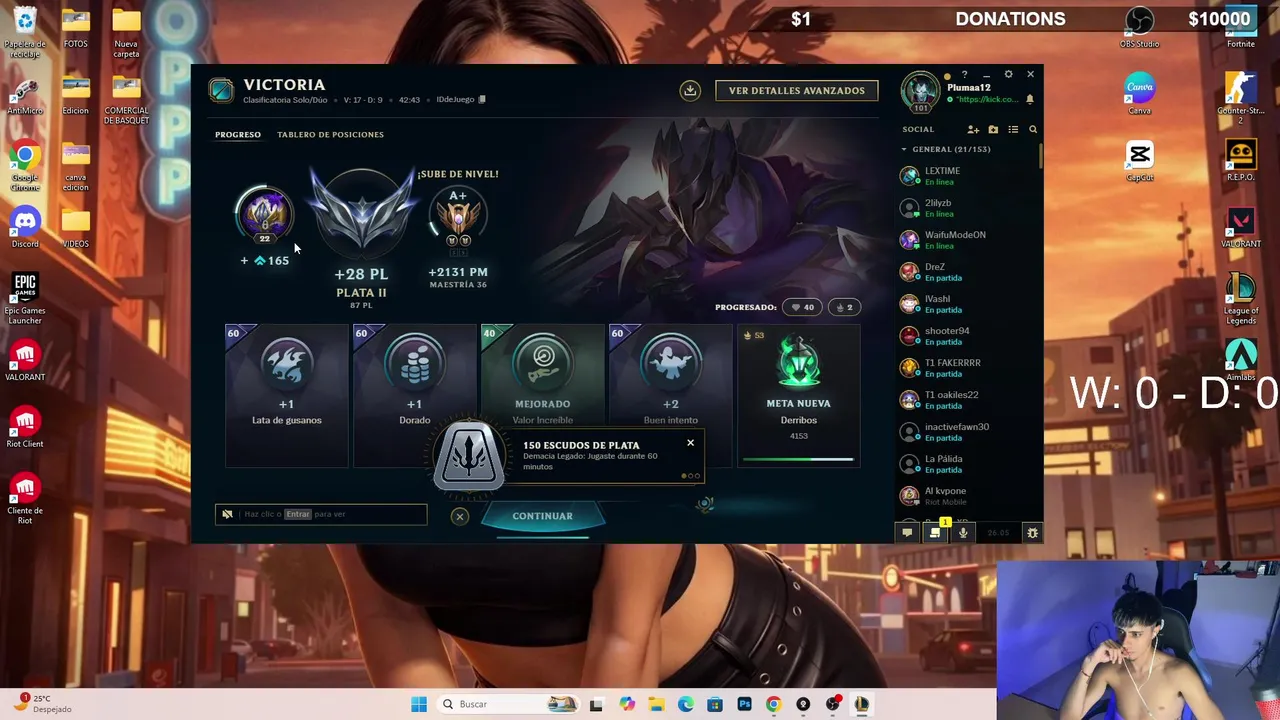The width and height of the screenshot is (1280, 720).
Task: Open Aimlabs desktop shortcut
Action: coord(1241,360)
